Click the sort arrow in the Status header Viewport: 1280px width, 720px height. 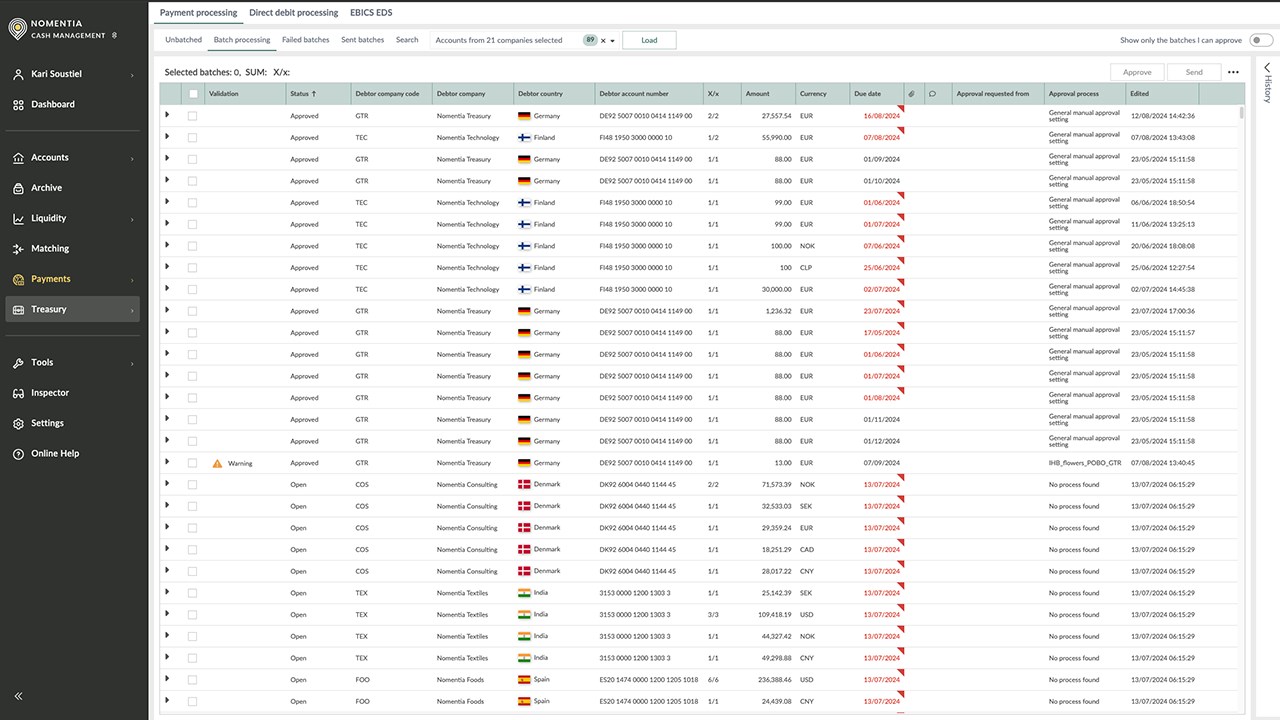point(314,94)
